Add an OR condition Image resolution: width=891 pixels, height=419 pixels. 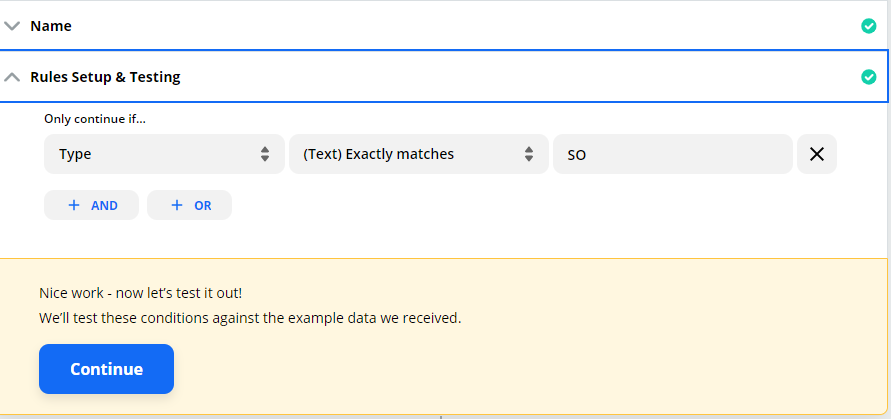click(189, 205)
